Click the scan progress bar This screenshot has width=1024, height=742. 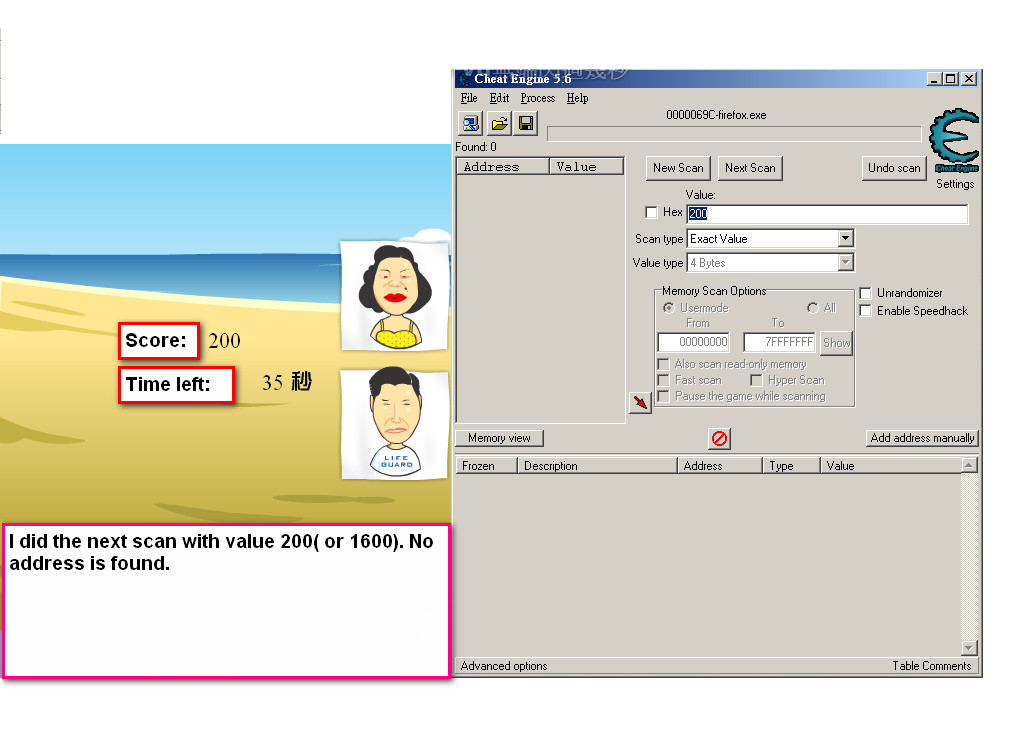(x=734, y=134)
